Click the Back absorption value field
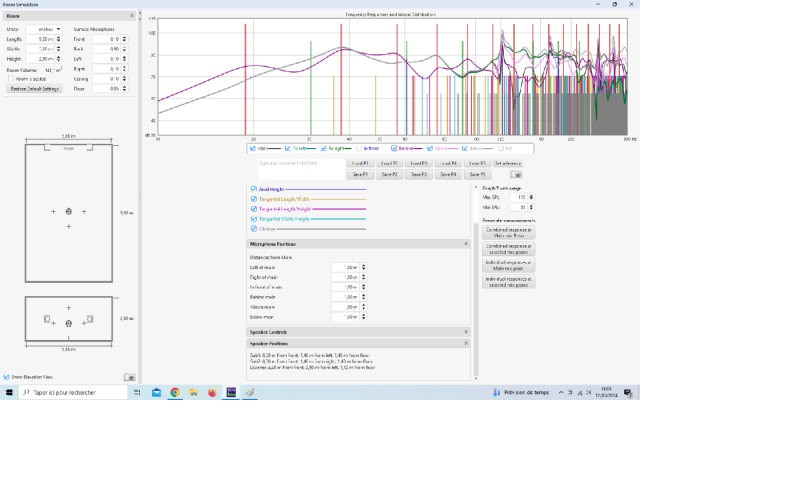The height and width of the screenshot is (500, 800). (107, 49)
